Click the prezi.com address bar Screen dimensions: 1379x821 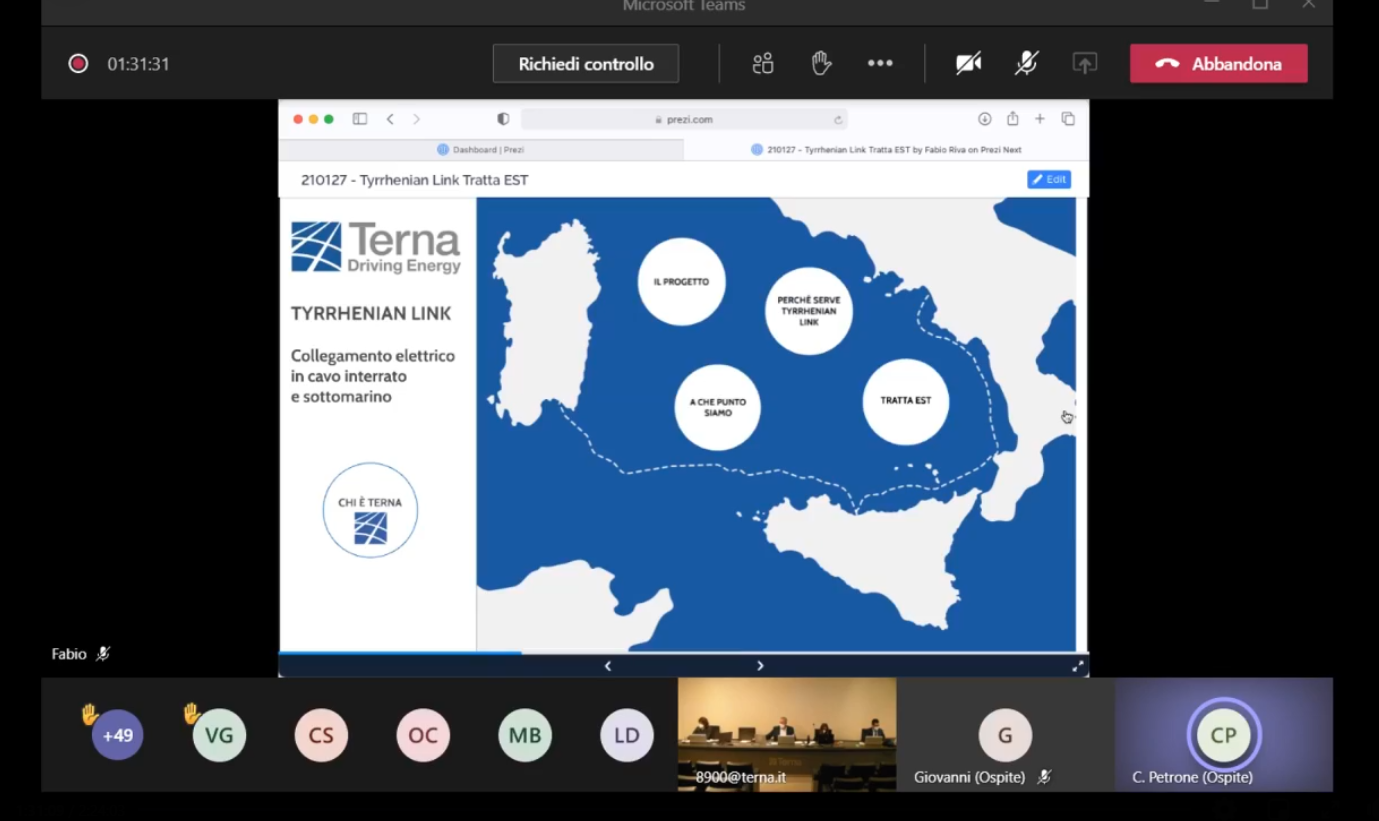pyautogui.click(x=684, y=119)
